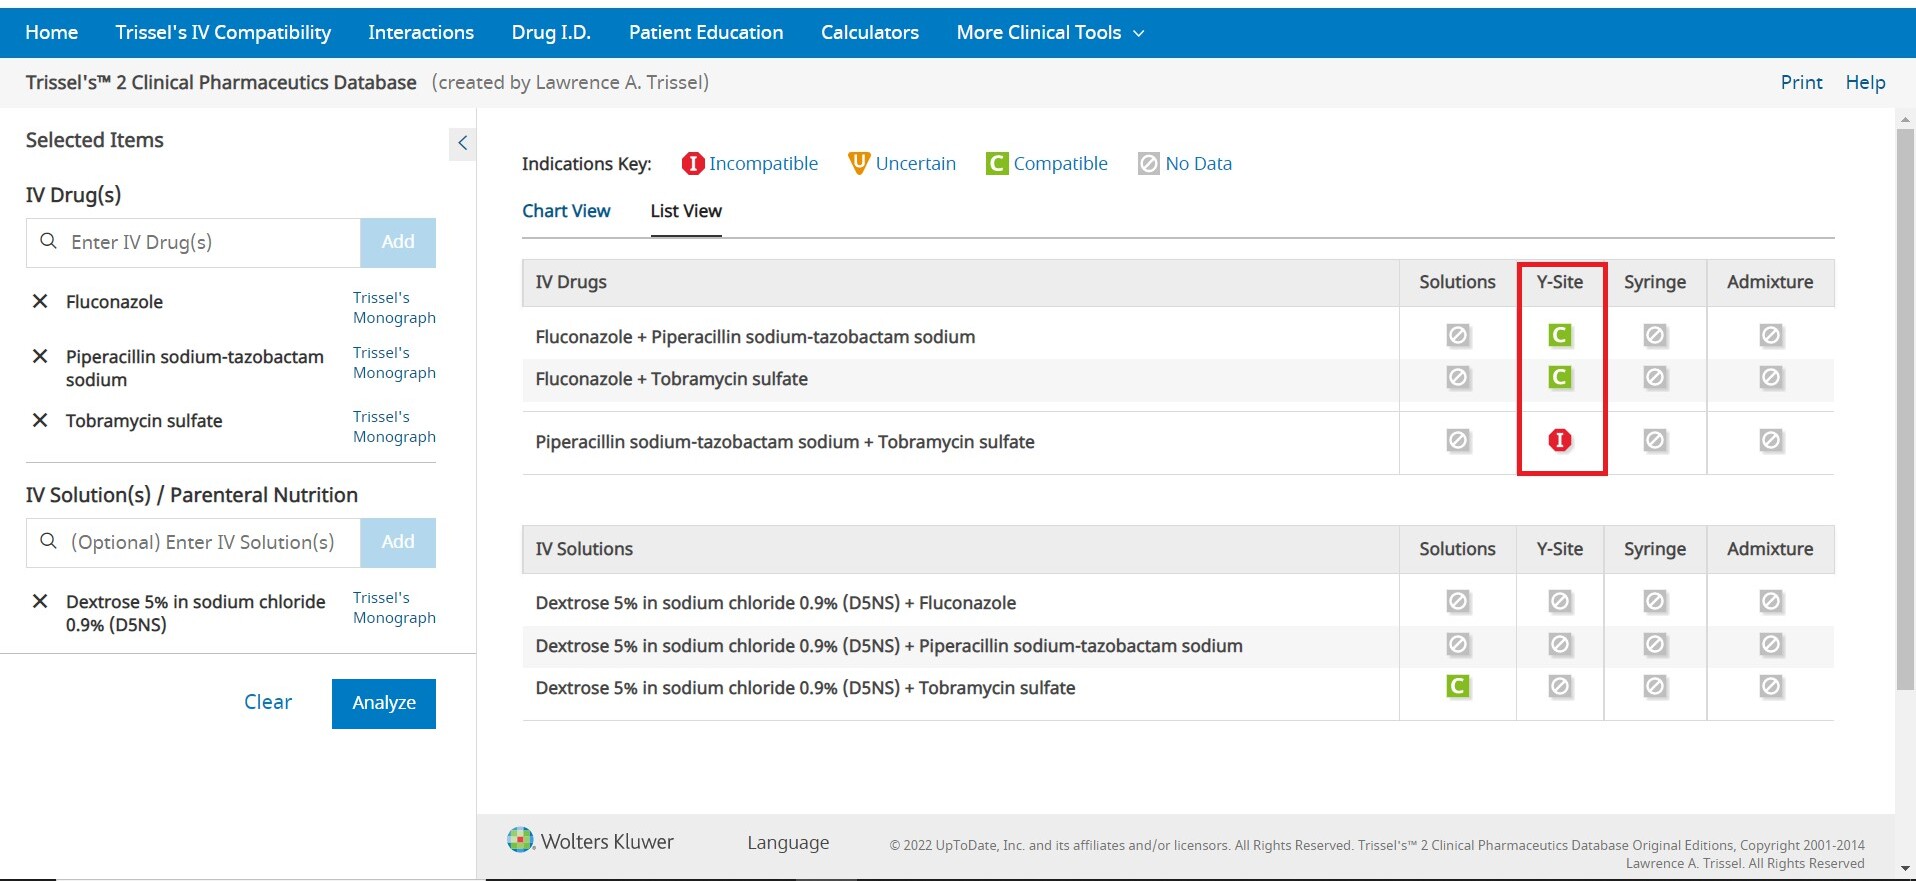
Task: Open Trissel's Monograph for Piperacillin-tazobactam
Action: pos(394,362)
